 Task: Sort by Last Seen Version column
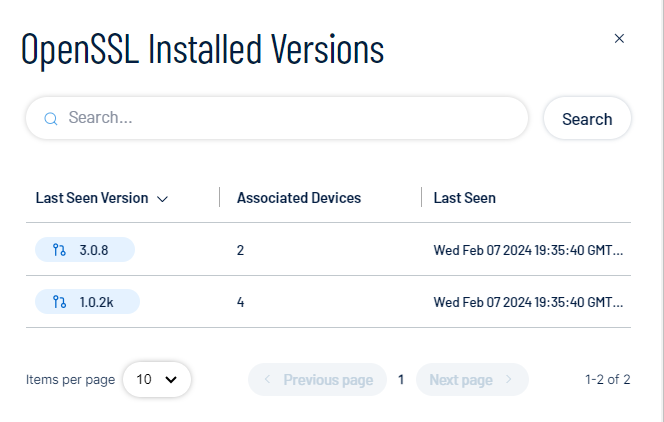coord(92,198)
